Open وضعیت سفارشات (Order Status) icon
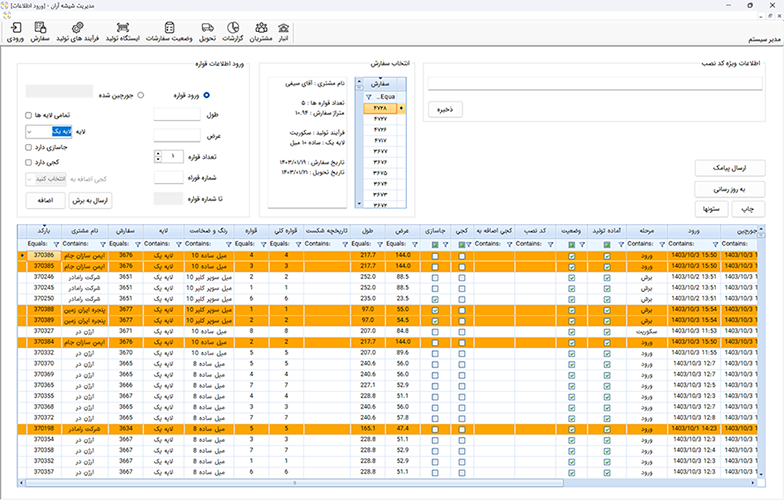 [x=170, y=32]
